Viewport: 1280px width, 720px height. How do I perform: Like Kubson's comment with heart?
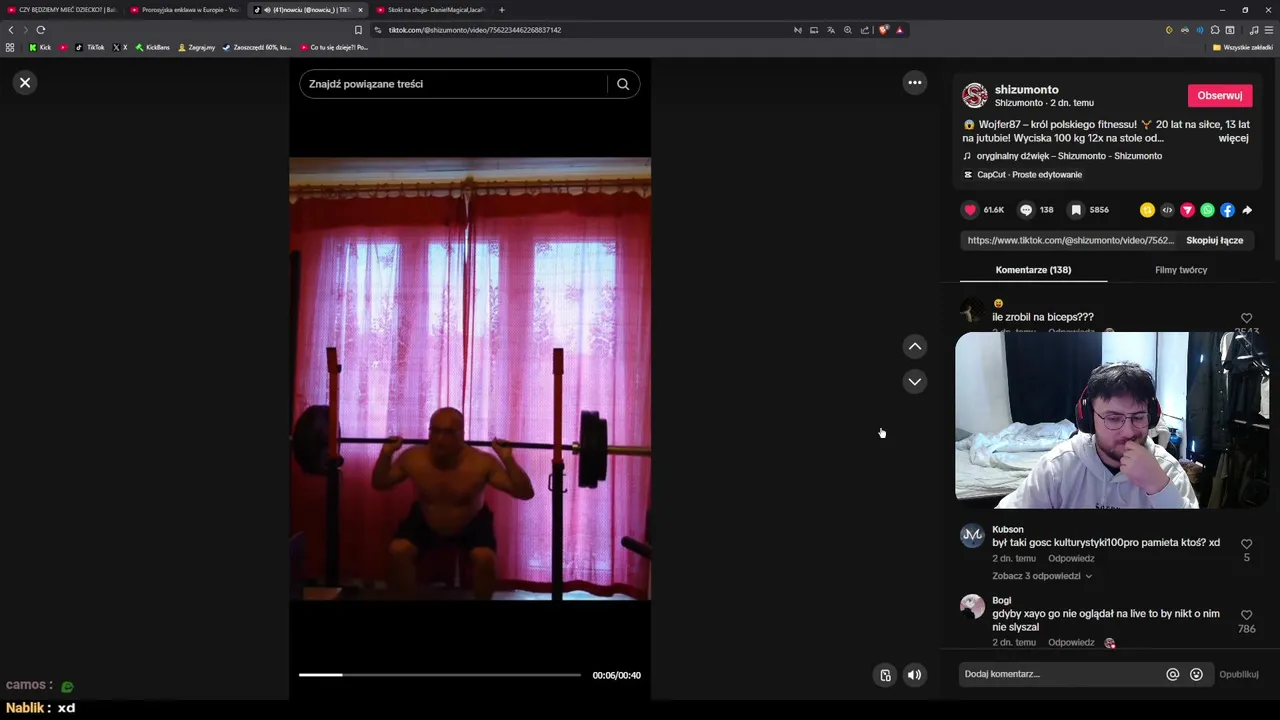point(1246,544)
